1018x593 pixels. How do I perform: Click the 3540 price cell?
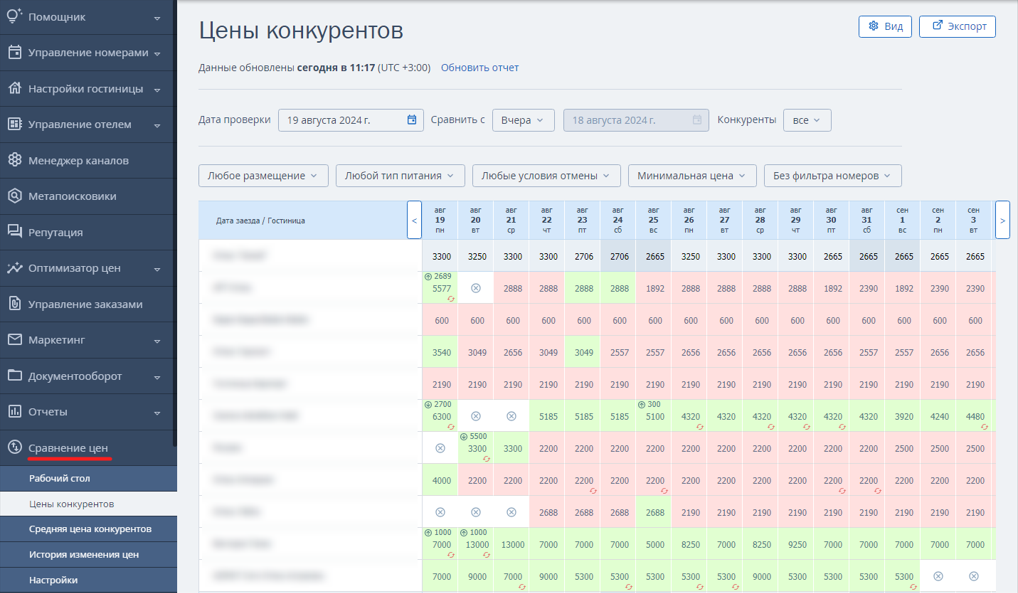click(x=441, y=352)
